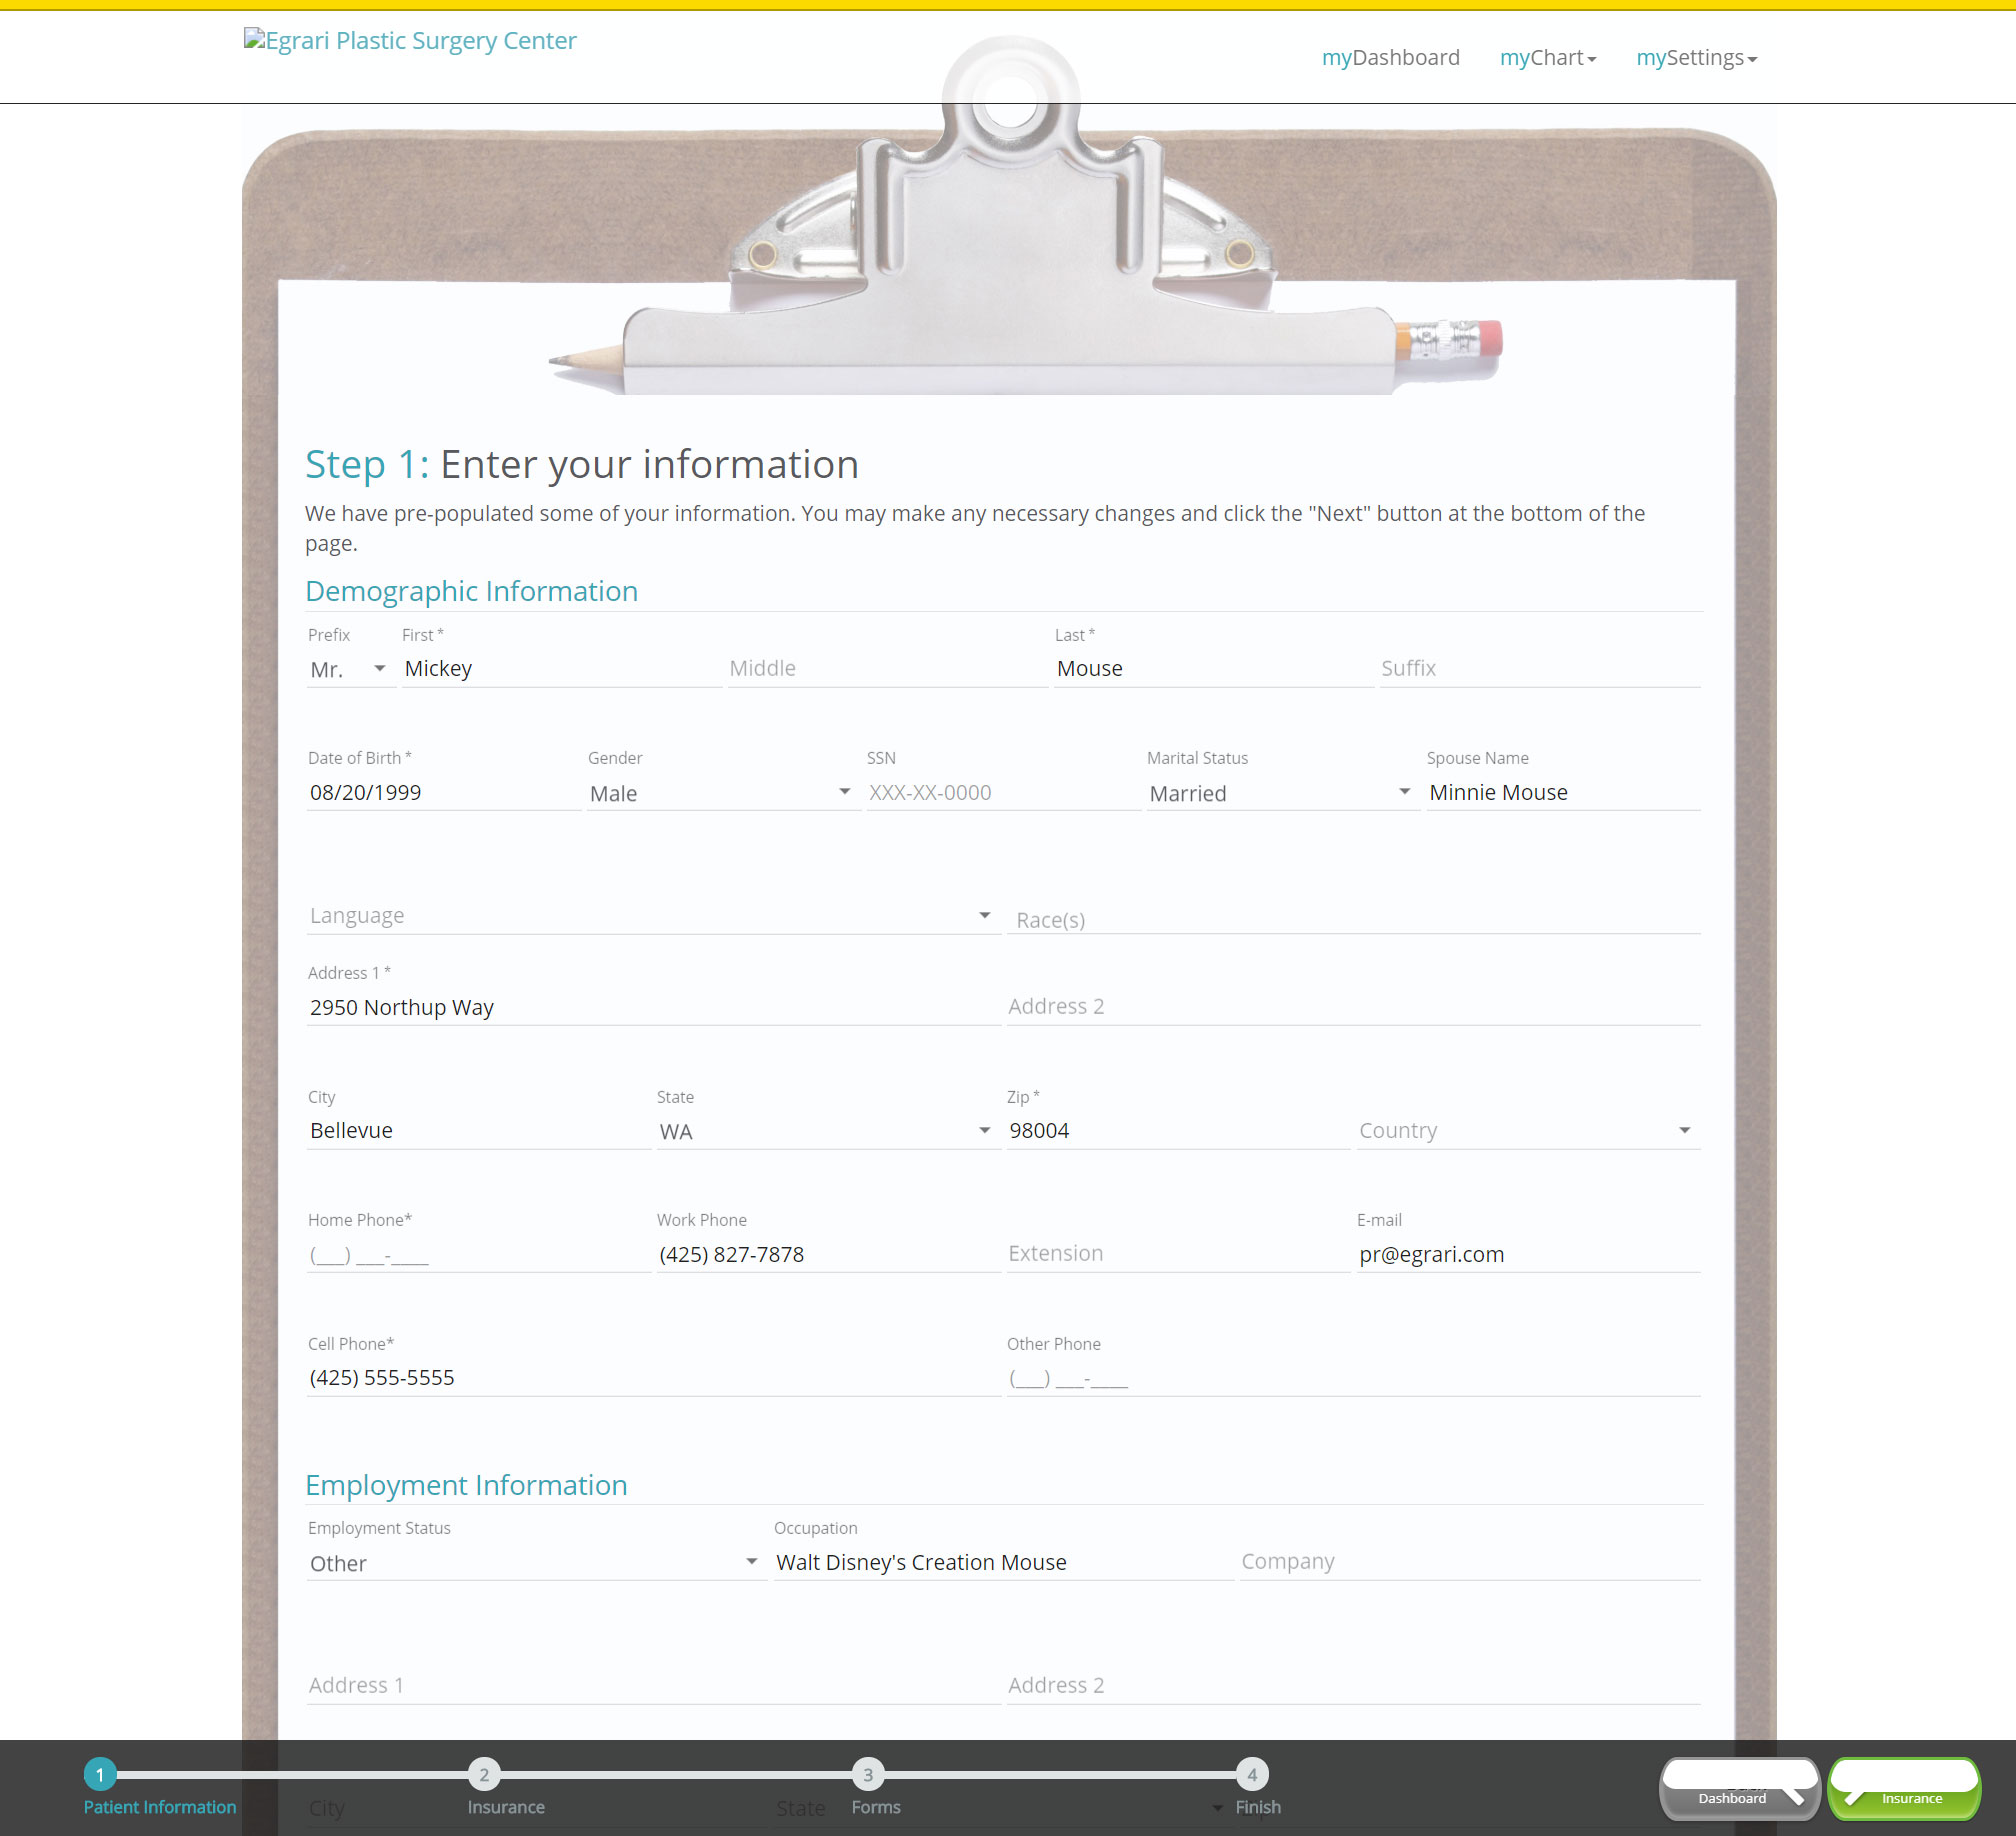Click the Middle name field

[887, 669]
